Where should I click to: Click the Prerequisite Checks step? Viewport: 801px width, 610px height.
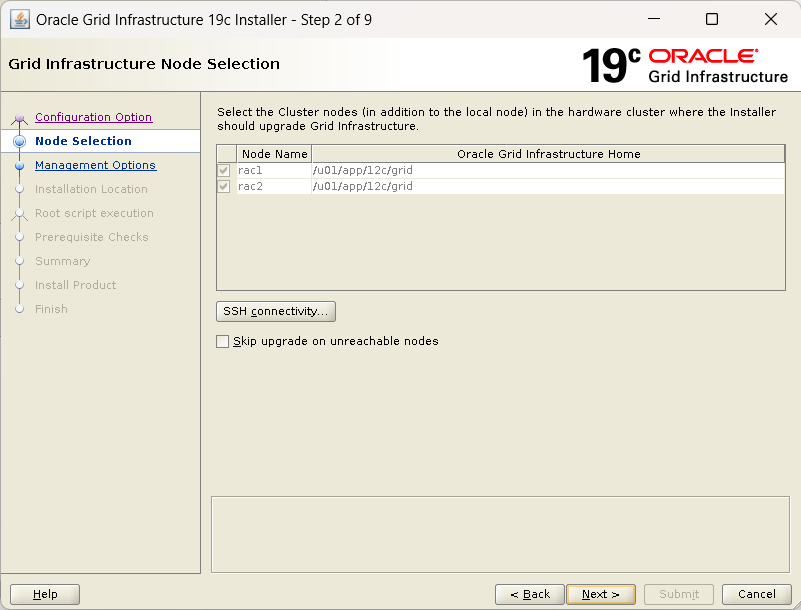coord(91,237)
